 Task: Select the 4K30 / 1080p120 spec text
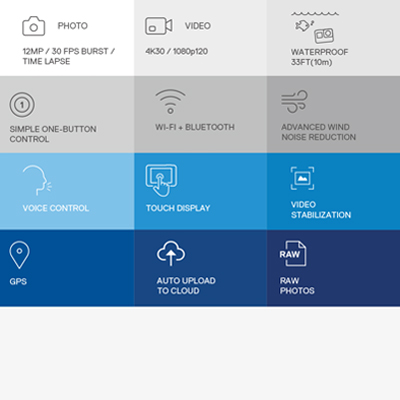click(176, 51)
